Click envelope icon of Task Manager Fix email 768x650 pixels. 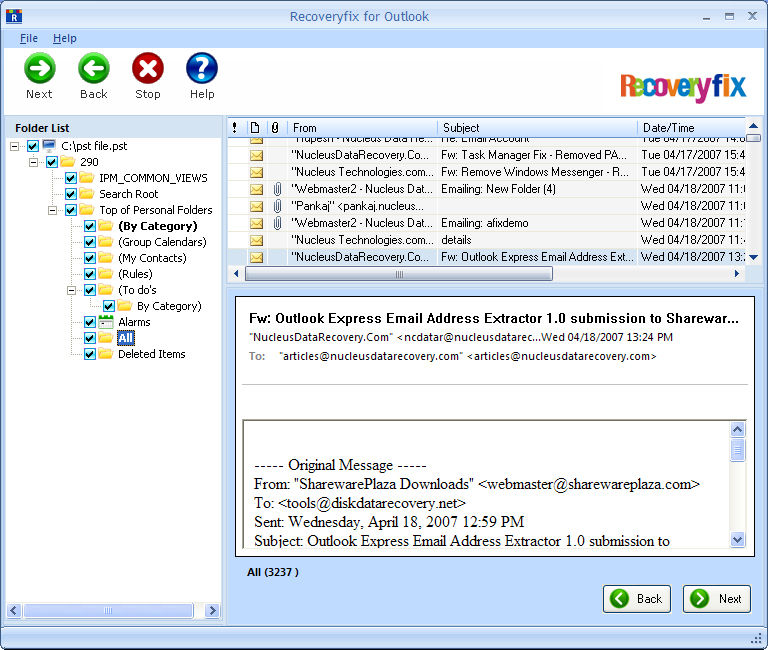(x=256, y=156)
